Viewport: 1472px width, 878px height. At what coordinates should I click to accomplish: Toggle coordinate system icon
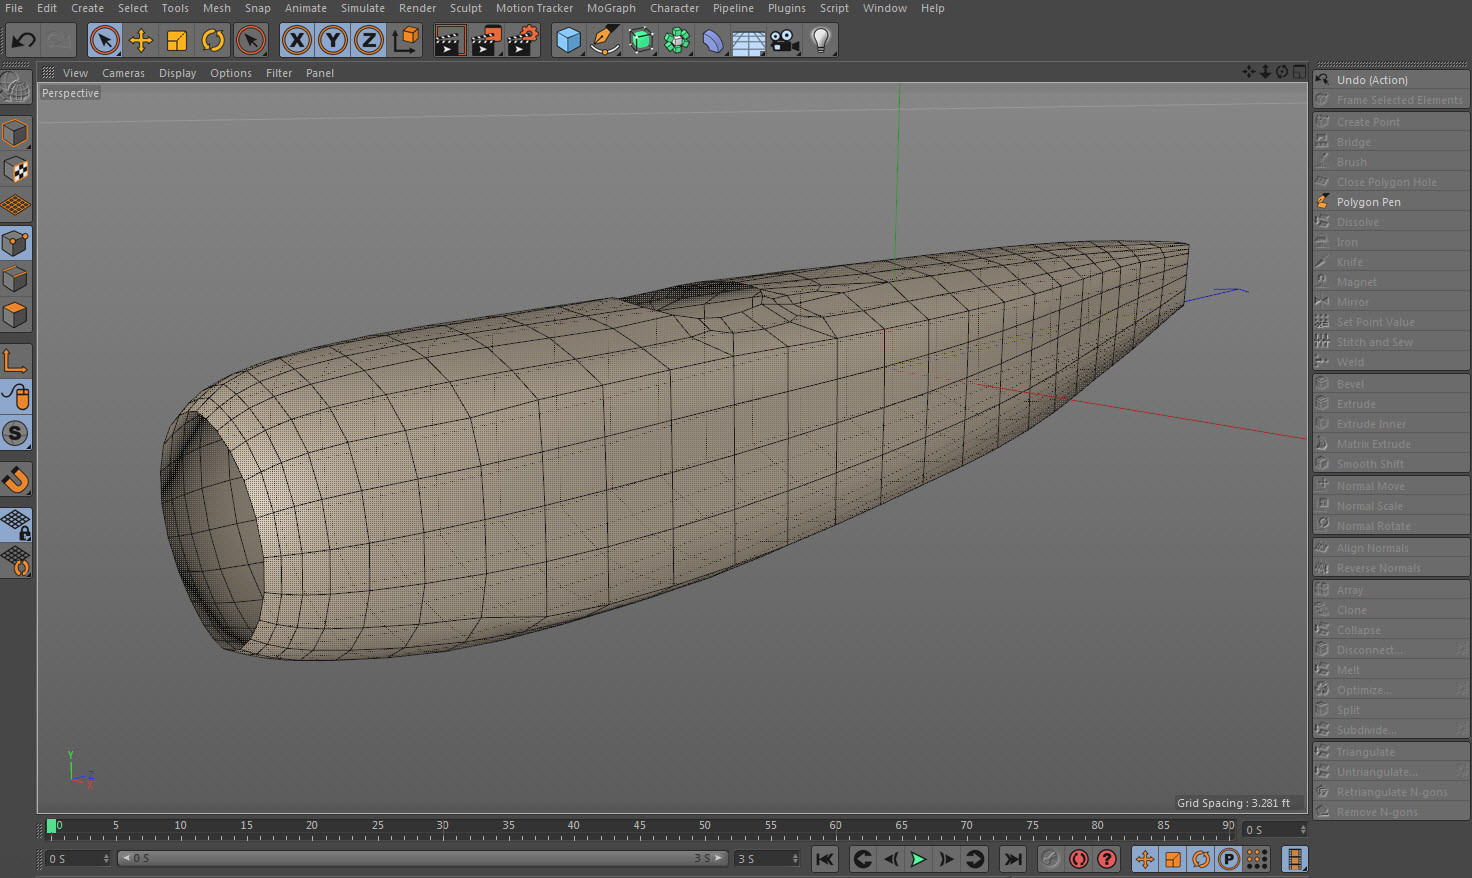point(406,41)
